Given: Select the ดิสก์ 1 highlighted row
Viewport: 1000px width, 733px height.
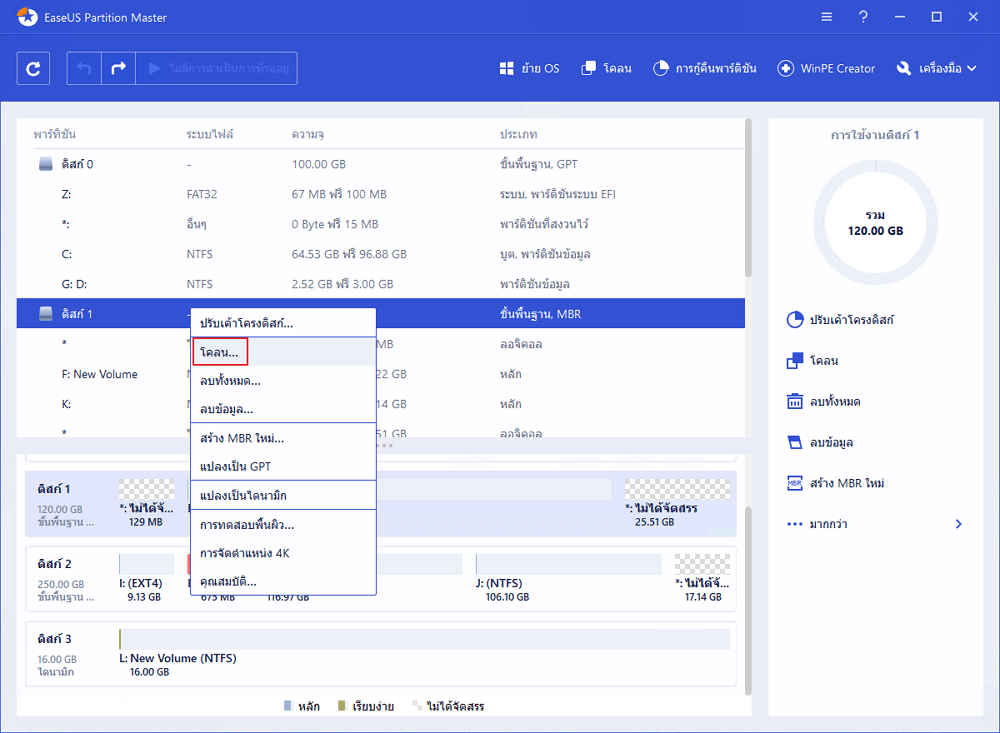Looking at the screenshot, I should [x=381, y=313].
